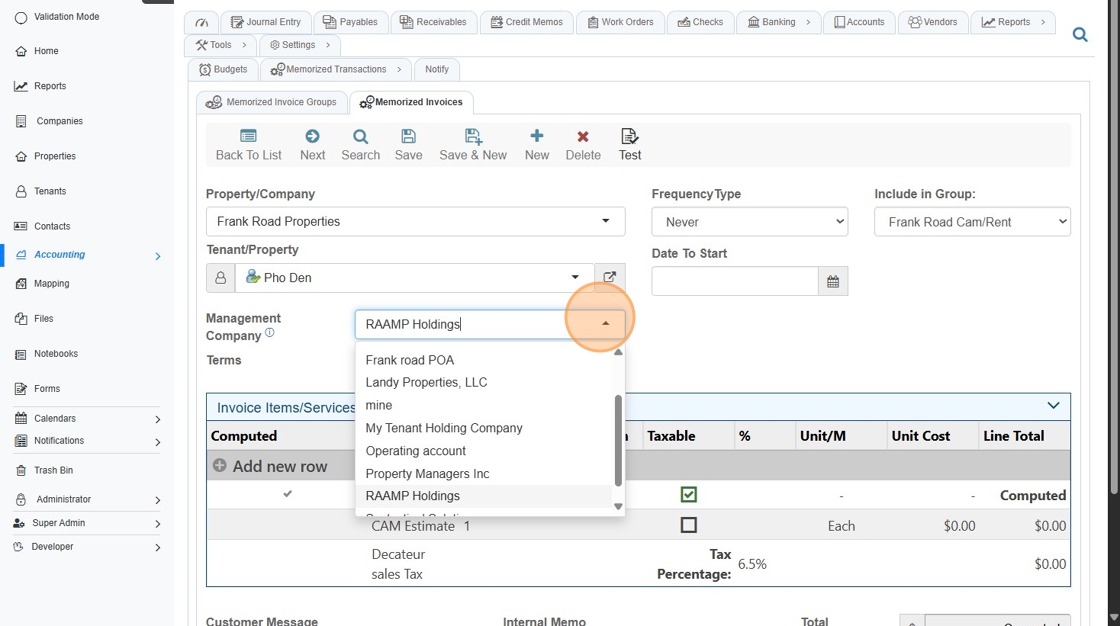
Task: Open the dashboard gauge tab icon
Action: [201, 22]
